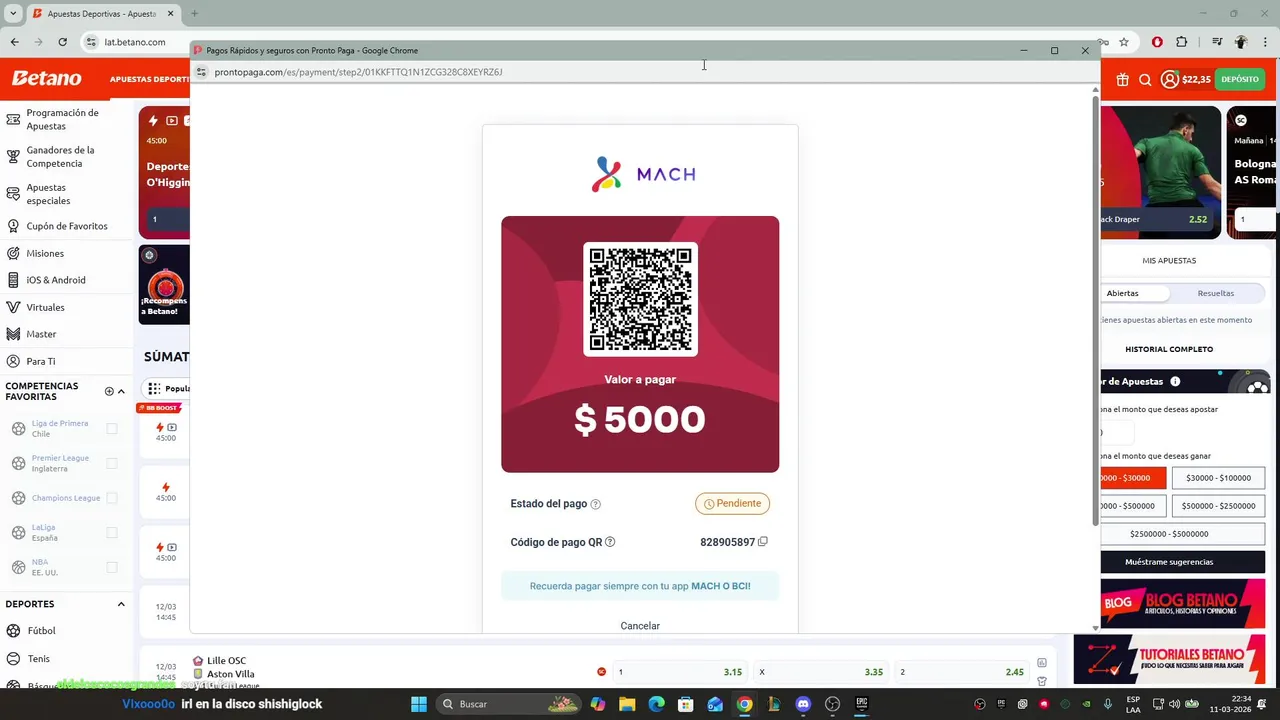
Task: Click the popup window vertical scrollbar
Action: pyautogui.click(x=1095, y=310)
